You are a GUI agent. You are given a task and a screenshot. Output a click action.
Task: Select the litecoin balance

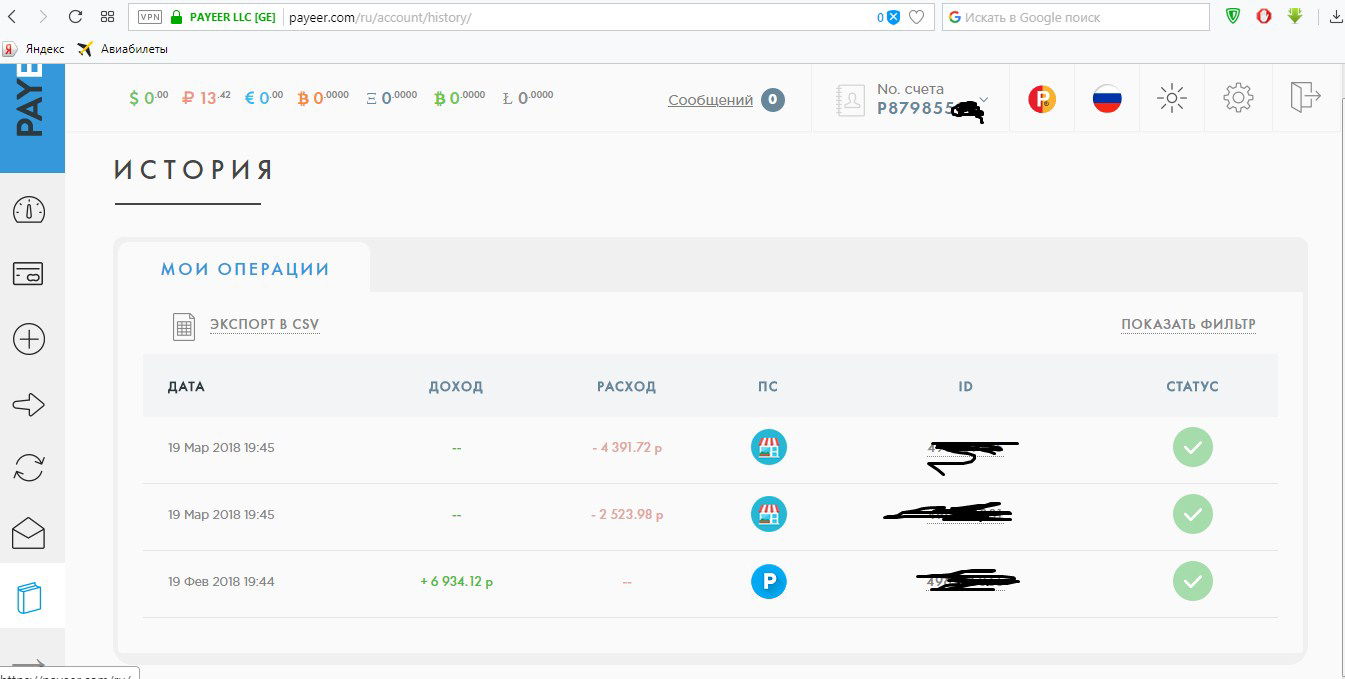(527, 98)
